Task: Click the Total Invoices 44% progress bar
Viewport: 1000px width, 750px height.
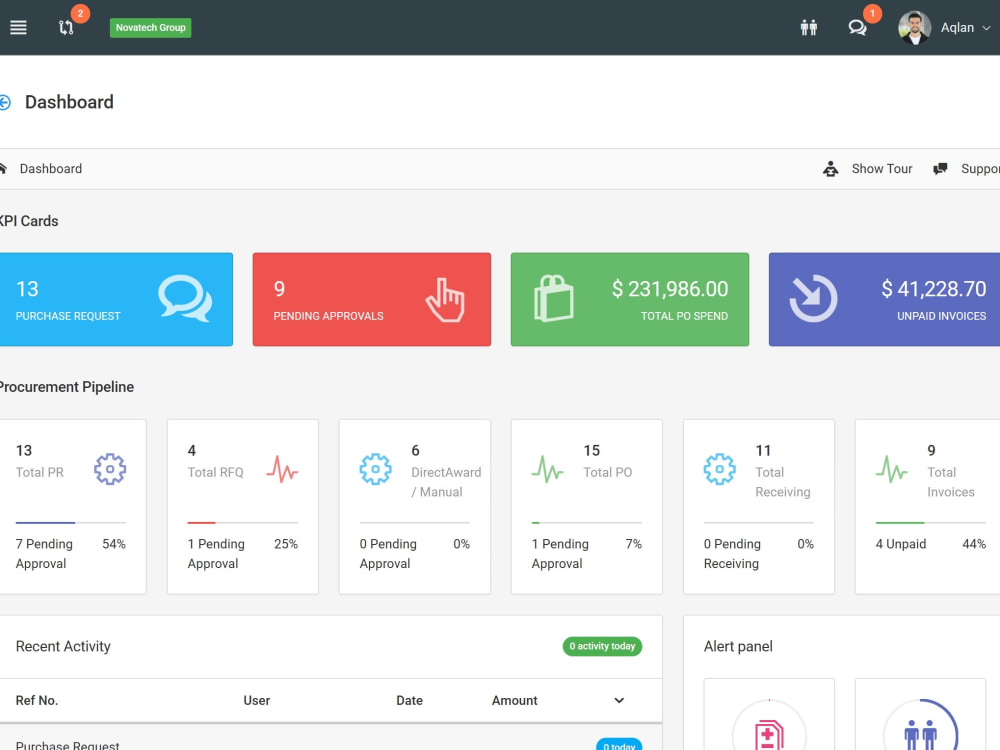Action: pos(930,522)
